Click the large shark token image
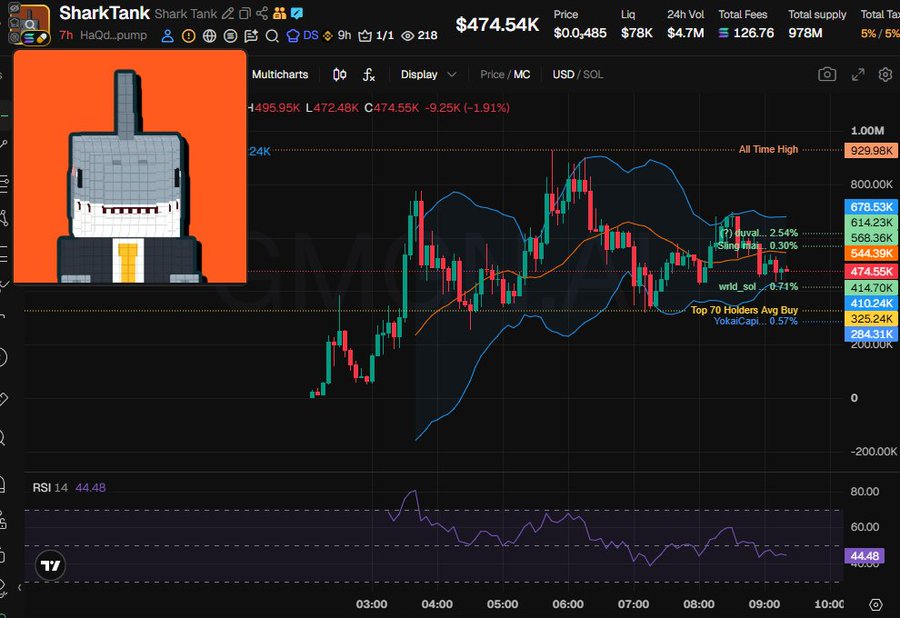Image resolution: width=900 pixels, height=618 pixels. 130,166
